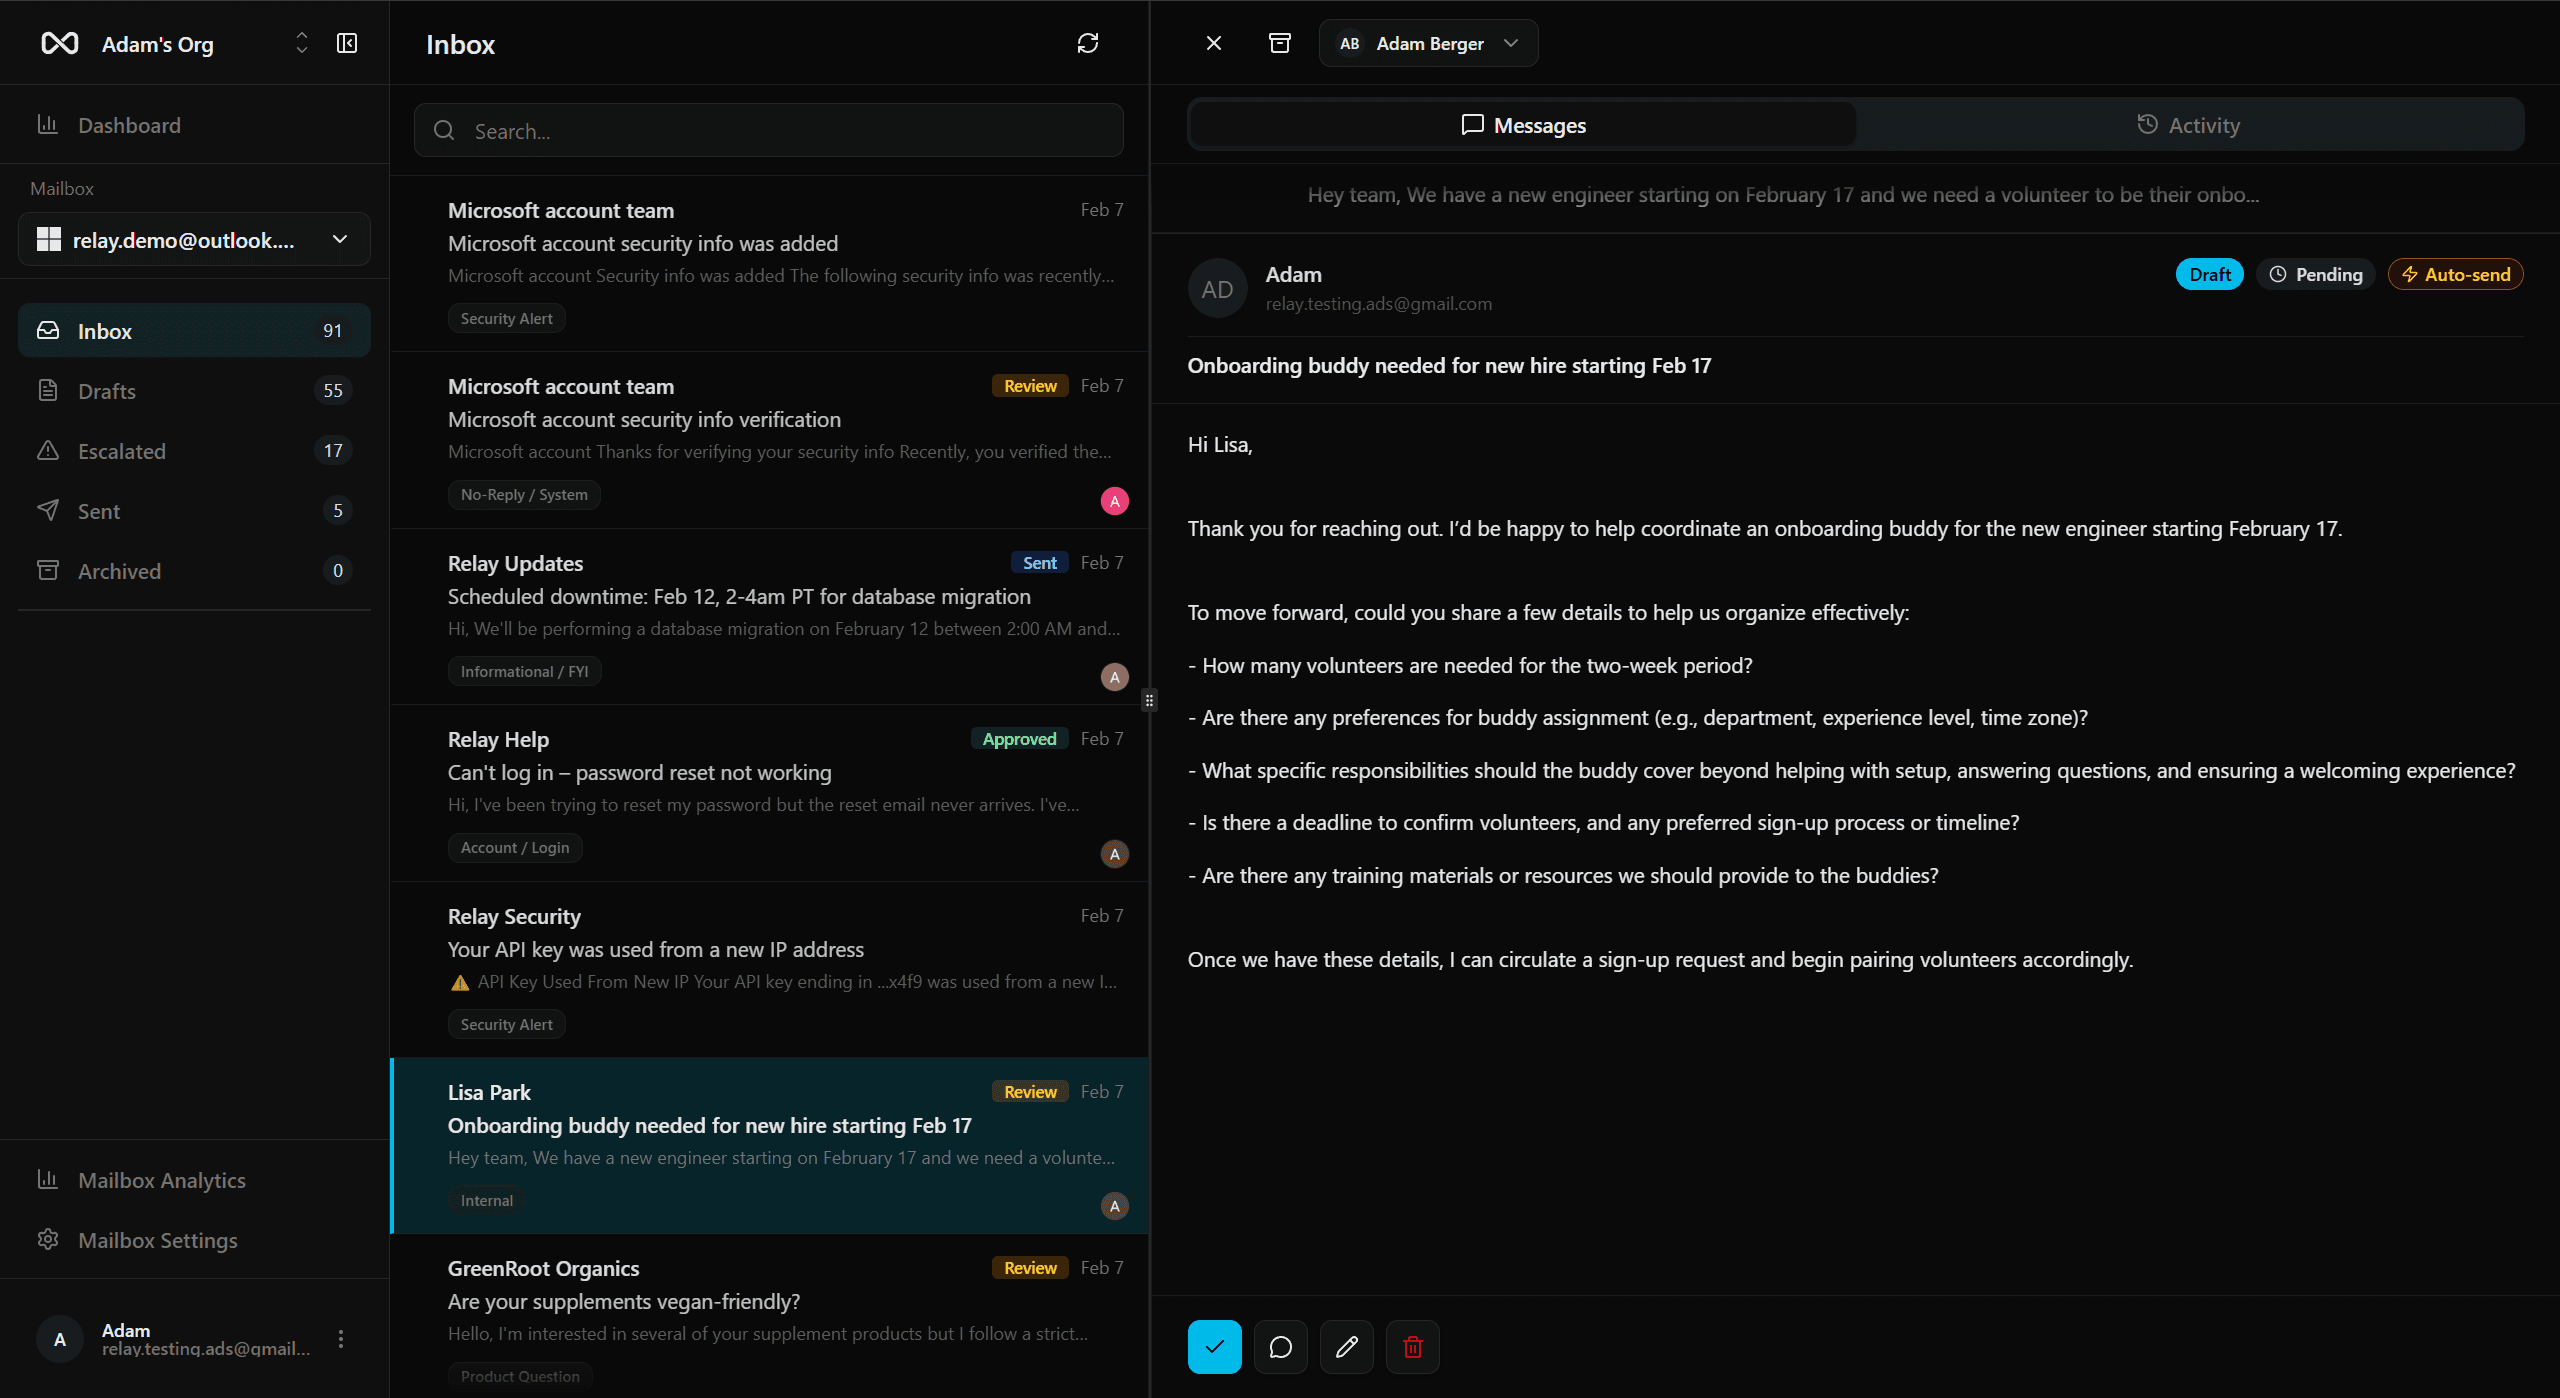Open the comment bubble icon below the draft
This screenshot has width=2560, height=1398.
[x=1280, y=1346]
